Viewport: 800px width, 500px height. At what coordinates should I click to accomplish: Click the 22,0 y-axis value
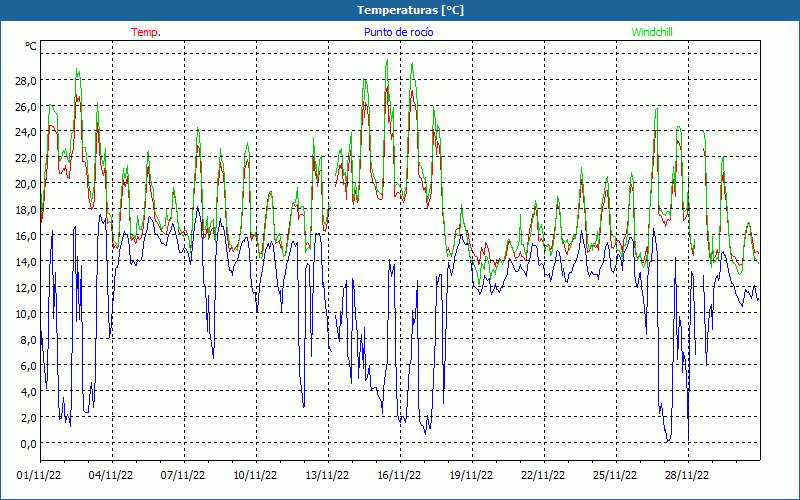click(x=28, y=158)
